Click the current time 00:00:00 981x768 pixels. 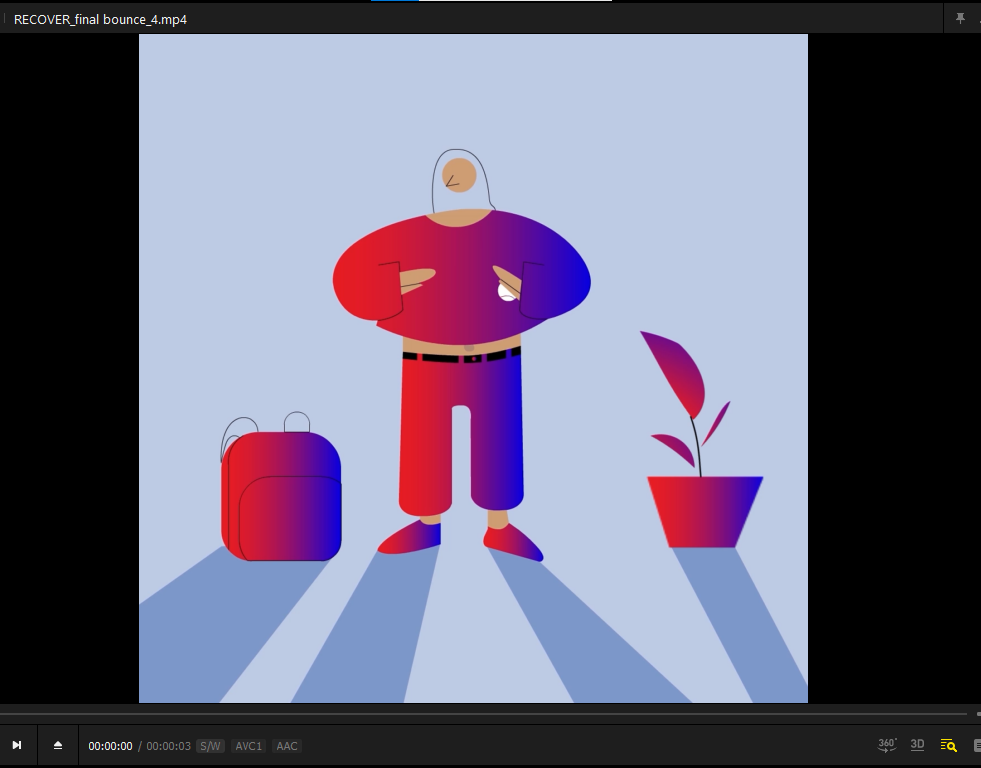(x=110, y=746)
